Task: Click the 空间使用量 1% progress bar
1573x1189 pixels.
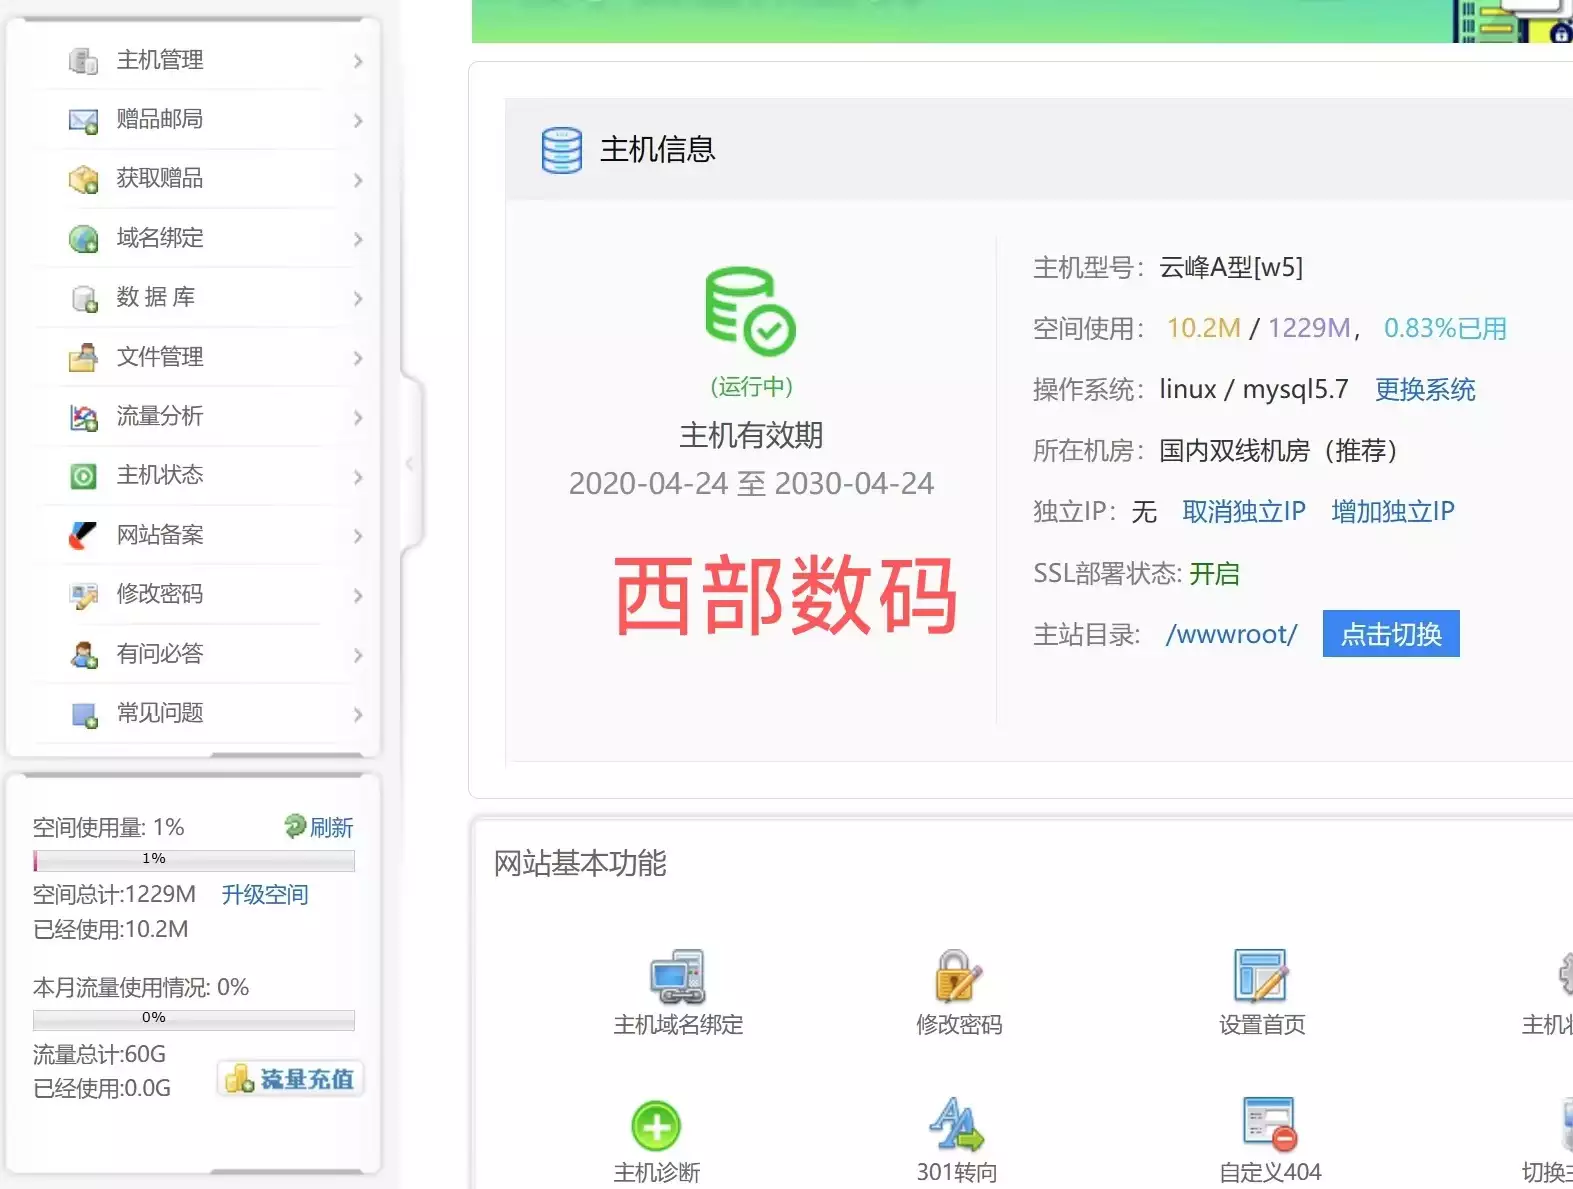Action: [194, 860]
